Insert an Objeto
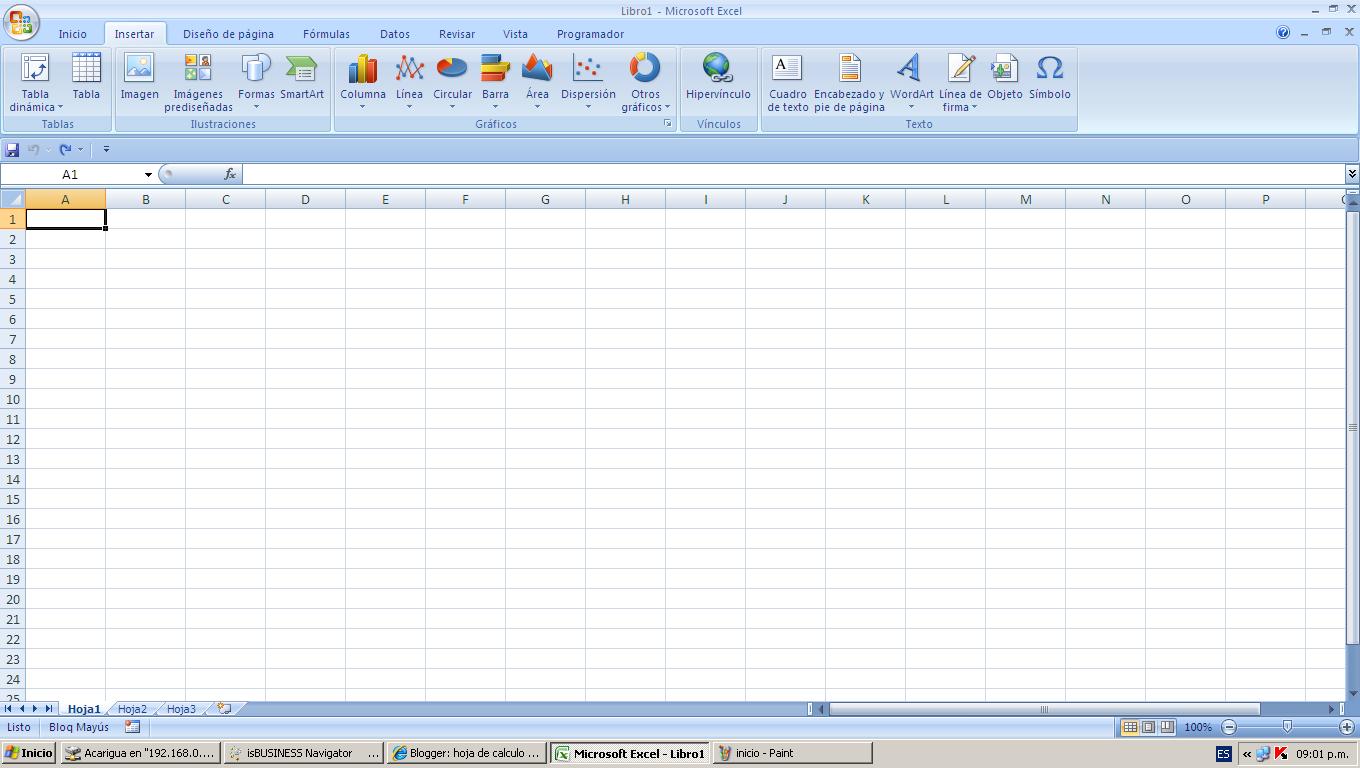 pos(1004,77)
